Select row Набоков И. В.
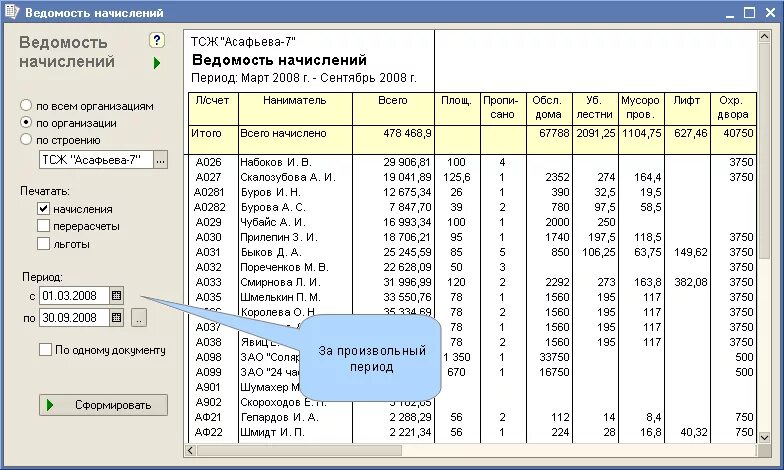The width and height of the screenshot is (784, 470). (x=472, y=162)
